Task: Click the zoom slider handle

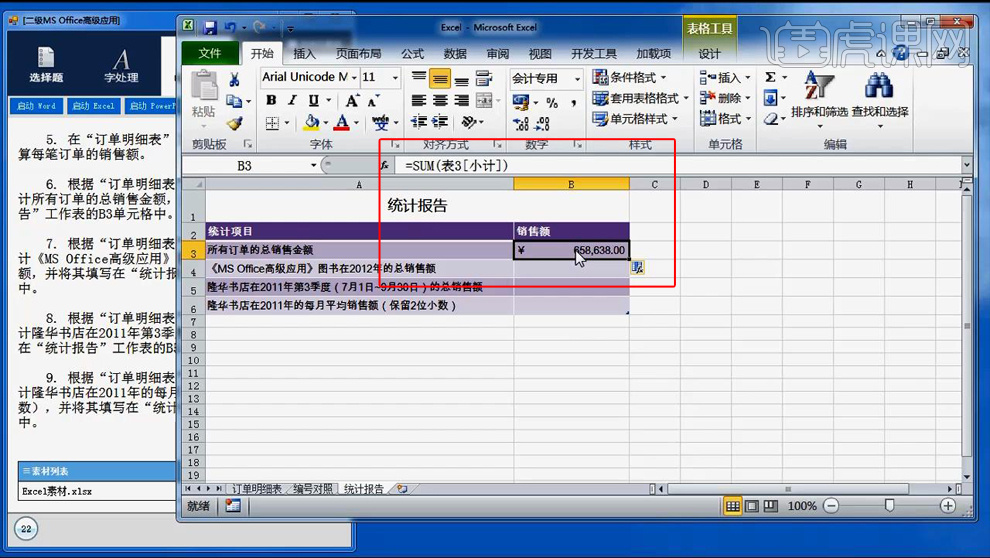Action: (890, 506)
